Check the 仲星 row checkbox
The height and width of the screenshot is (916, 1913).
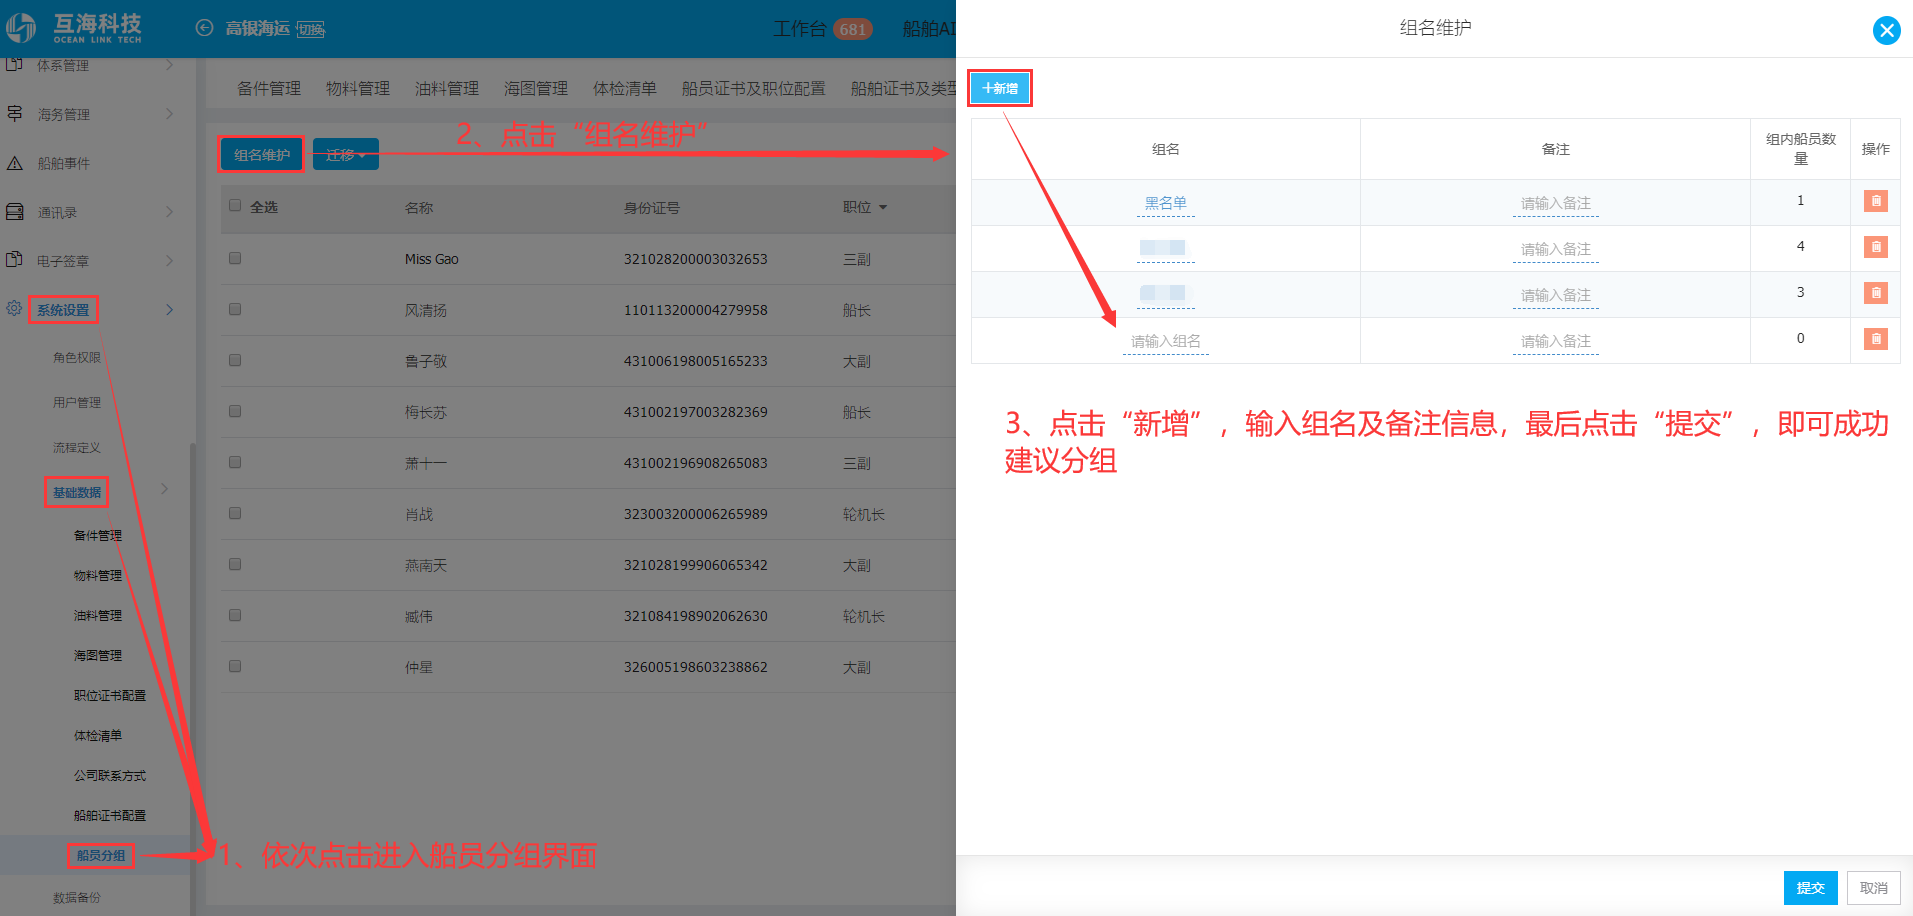click(x=235, y=666)
